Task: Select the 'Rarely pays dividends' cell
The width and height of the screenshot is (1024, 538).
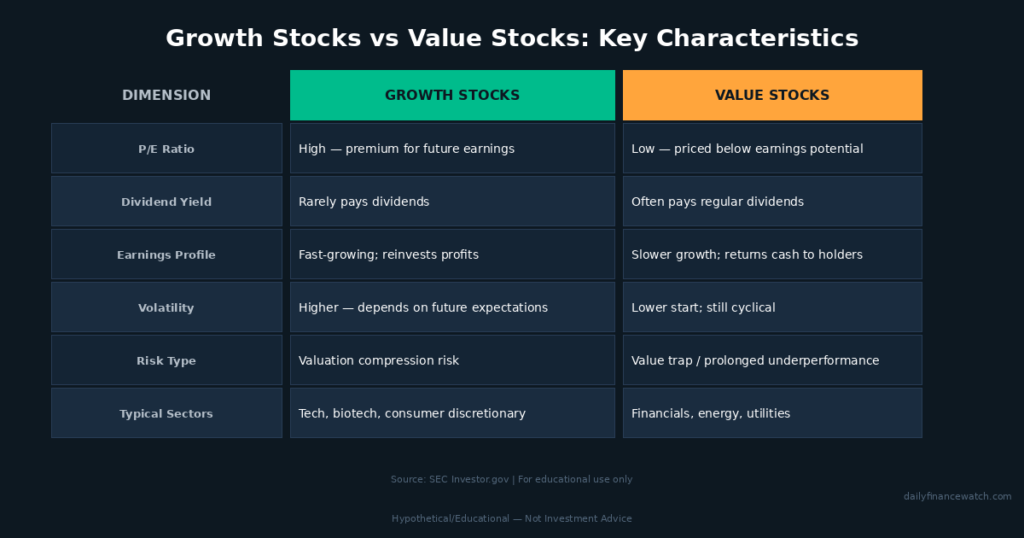Action: point(452,202)
